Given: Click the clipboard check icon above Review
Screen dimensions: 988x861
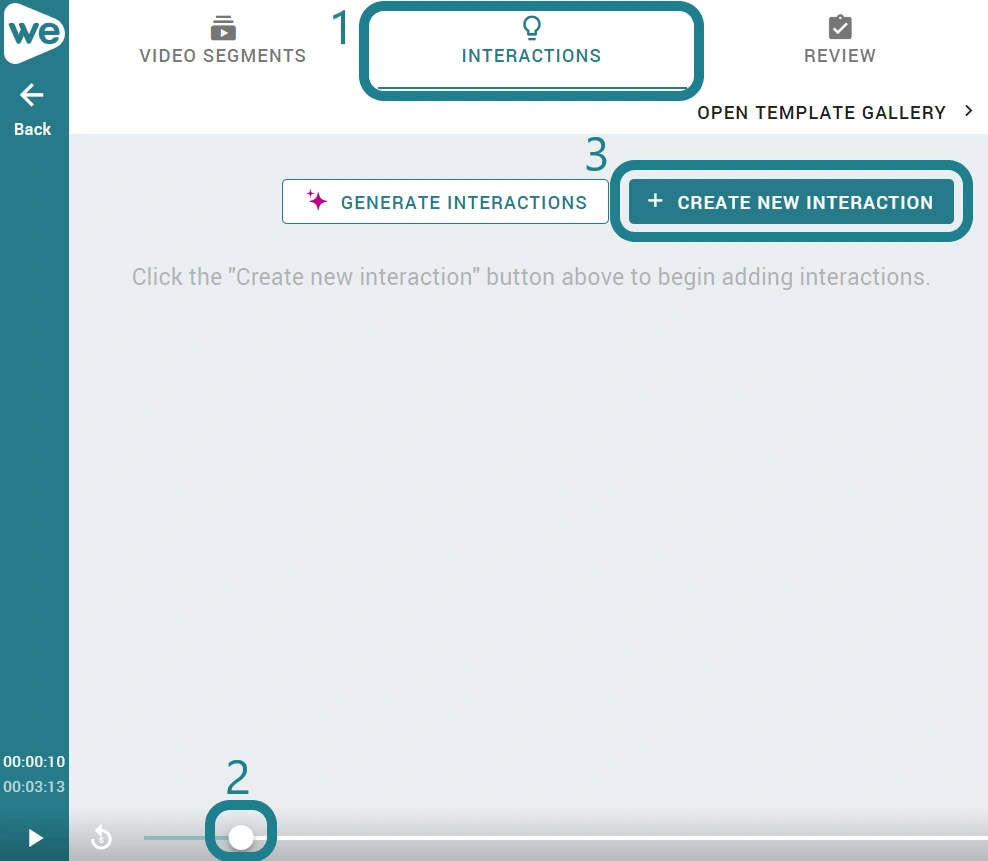Looking at the screenshot, I should 840,27.
